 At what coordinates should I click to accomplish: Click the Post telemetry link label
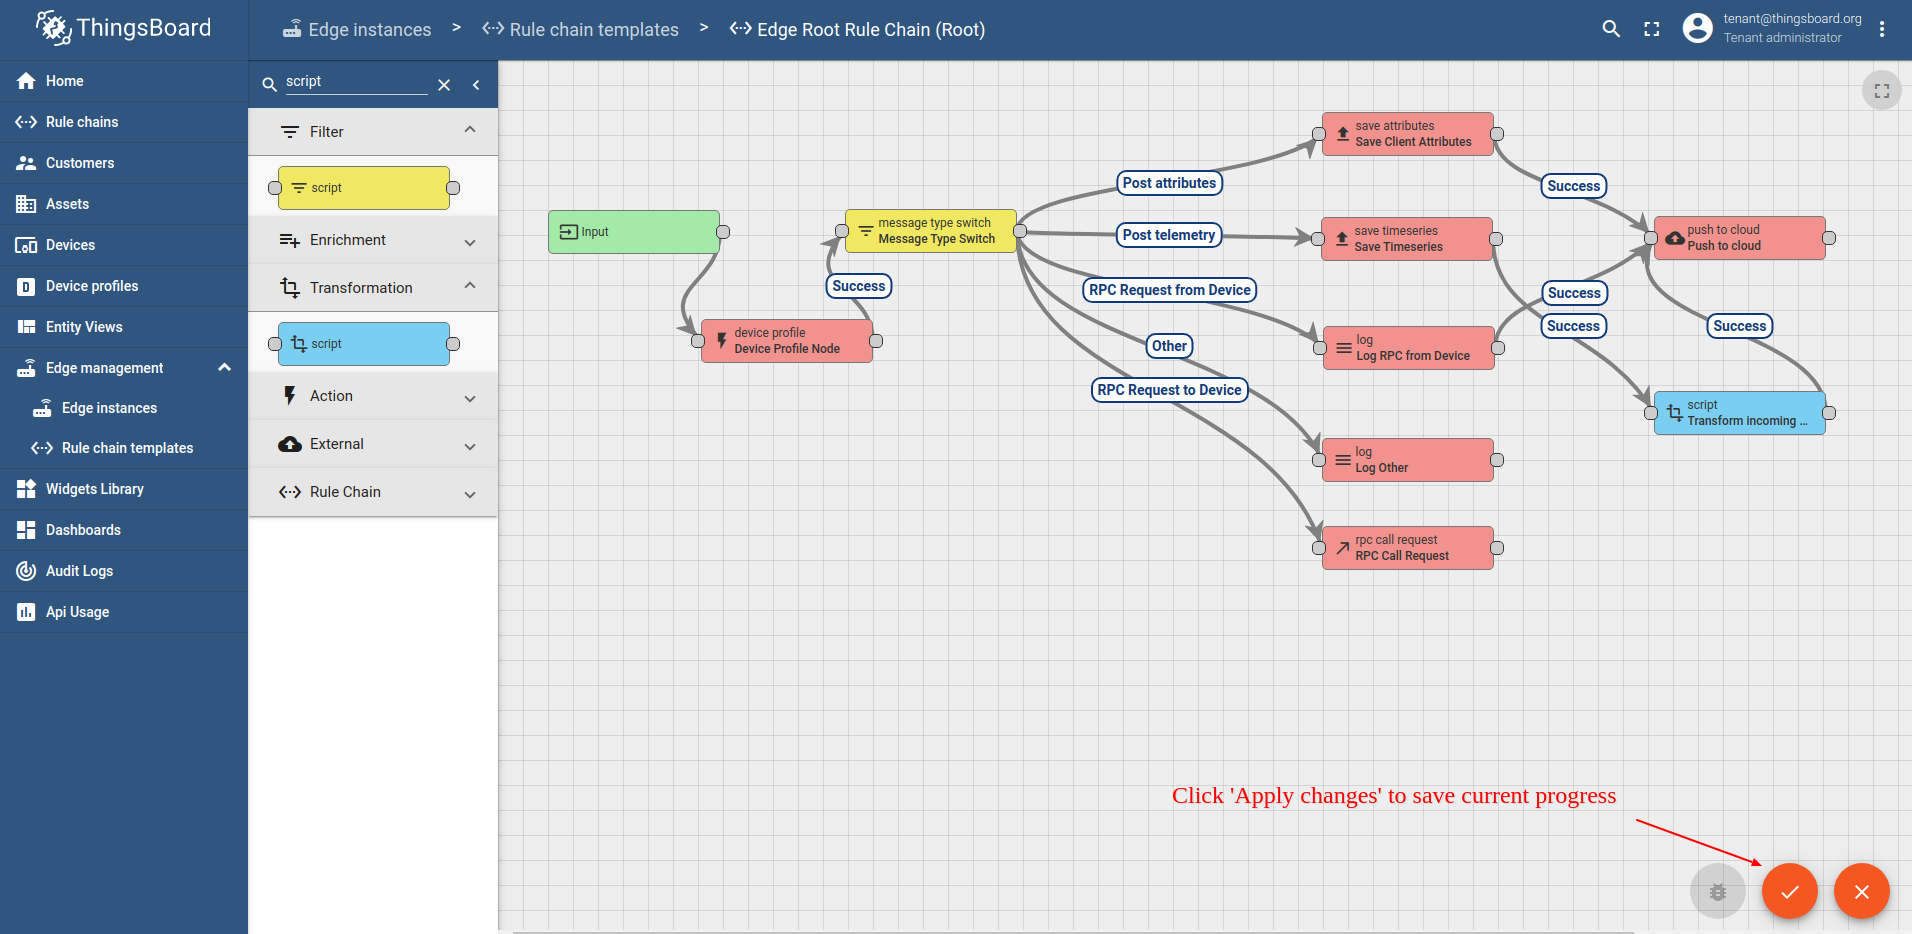[x=1169, y=235]
